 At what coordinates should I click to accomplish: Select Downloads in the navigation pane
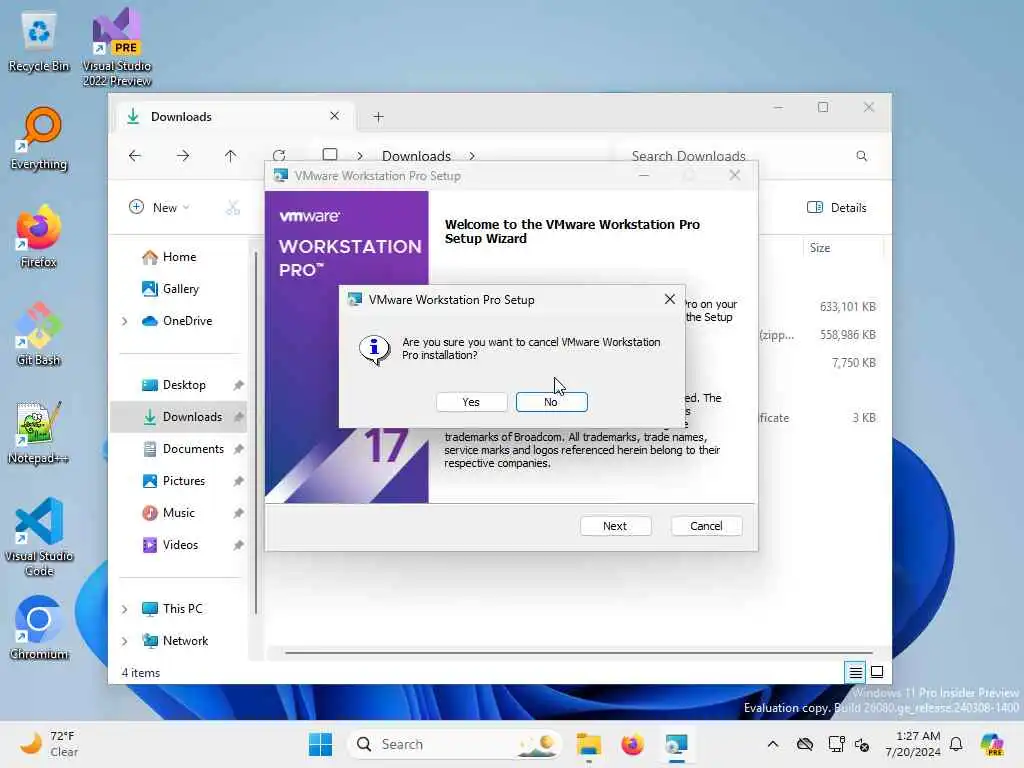click(x=179, y=417)
